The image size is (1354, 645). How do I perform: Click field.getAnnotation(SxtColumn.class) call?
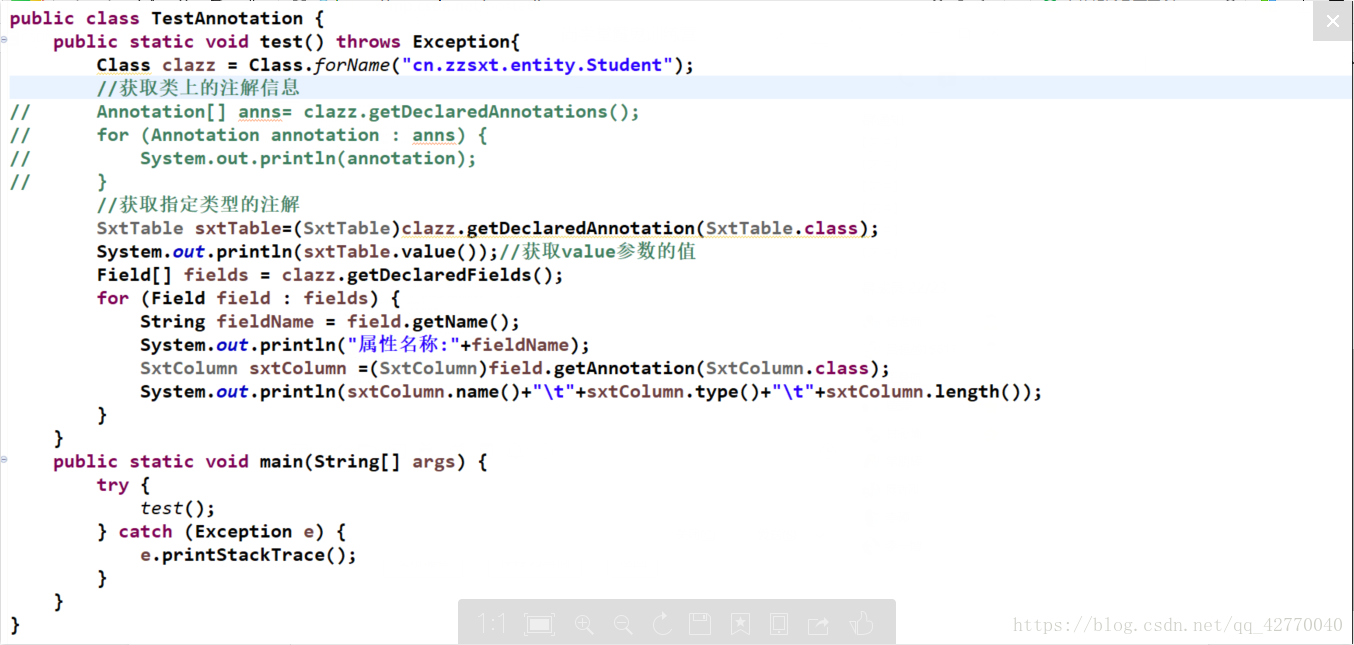click(683, 368)
